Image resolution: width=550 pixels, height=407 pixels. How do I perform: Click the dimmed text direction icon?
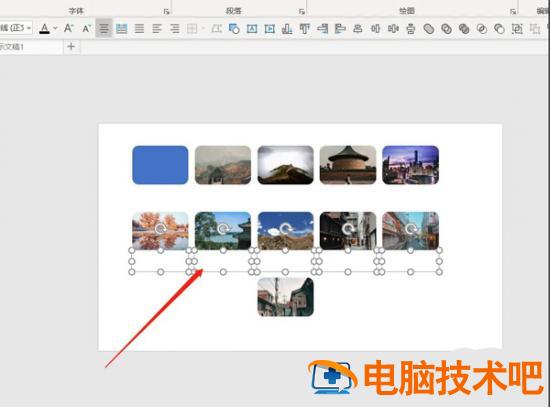(x=216, y=28)
